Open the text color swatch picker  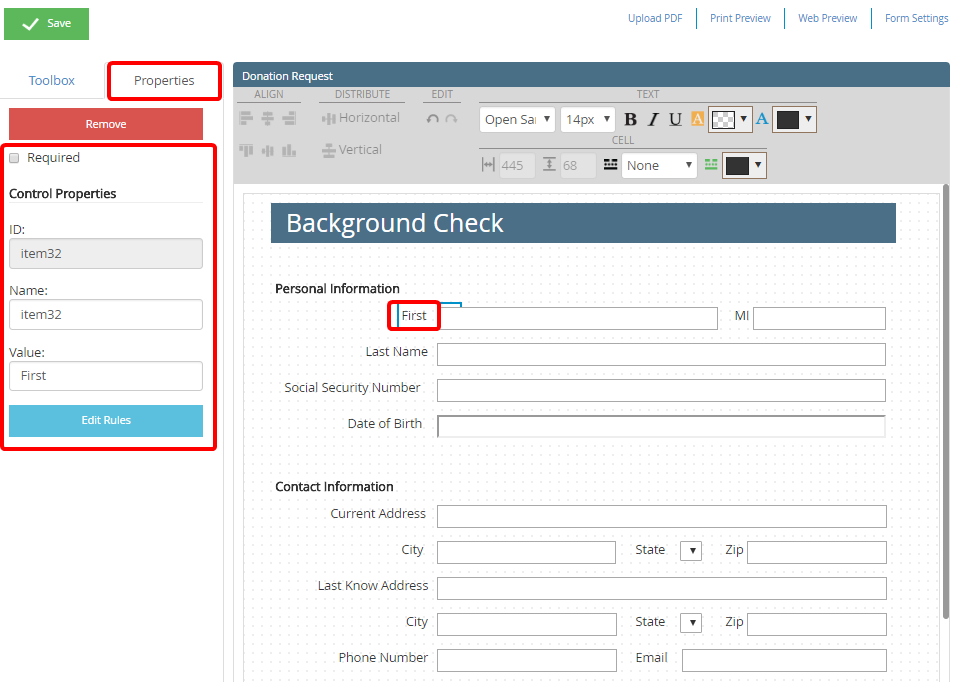point(795,120)
